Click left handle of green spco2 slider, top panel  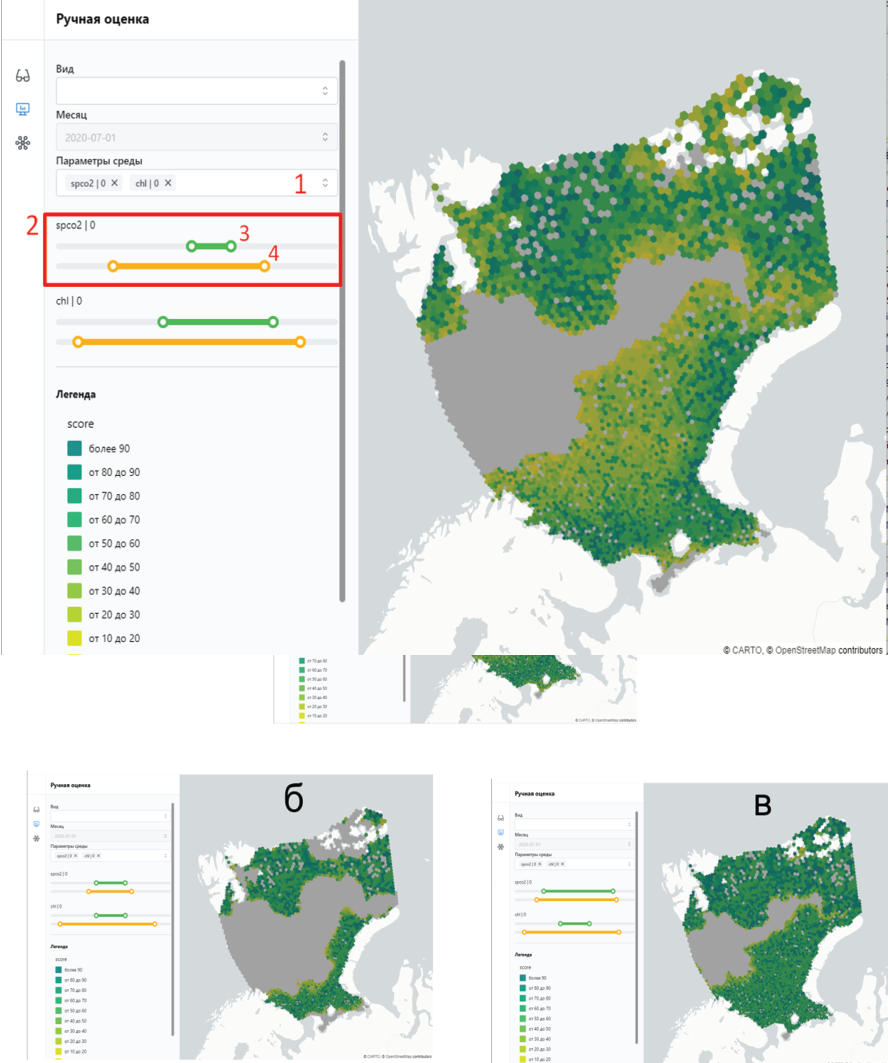192,246
